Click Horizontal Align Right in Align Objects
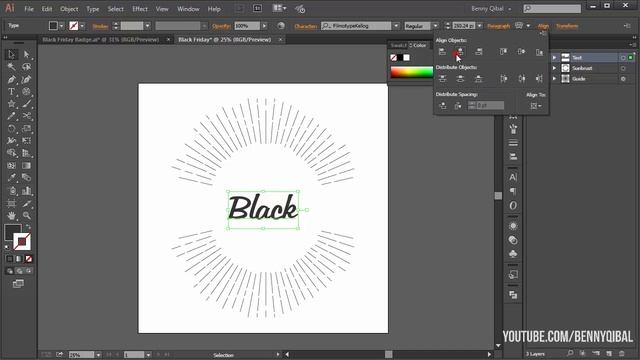The width and height of the screenshot is (640, 360). pyautogui.click(x=478, y=52)
